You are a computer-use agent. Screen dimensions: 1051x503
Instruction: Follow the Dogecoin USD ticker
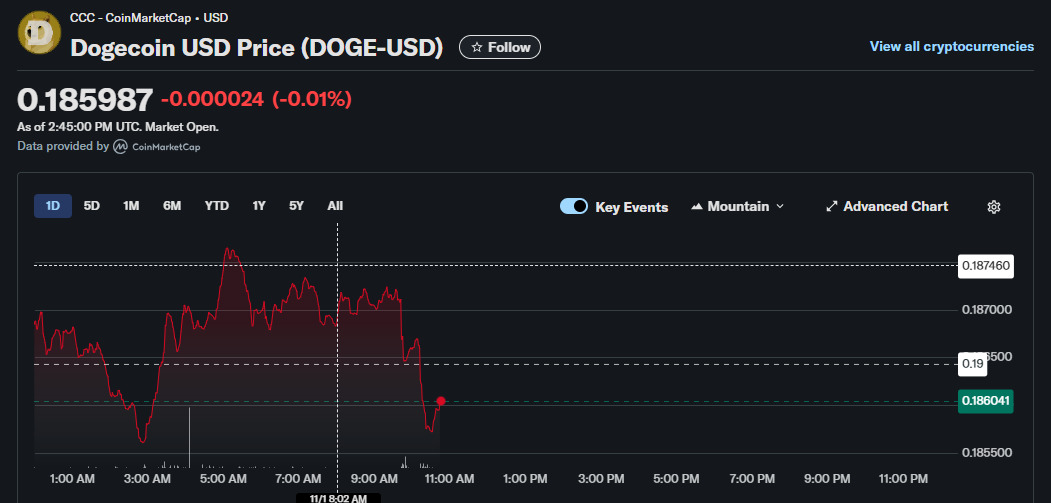pyautogui.click(x=500, y=47)
